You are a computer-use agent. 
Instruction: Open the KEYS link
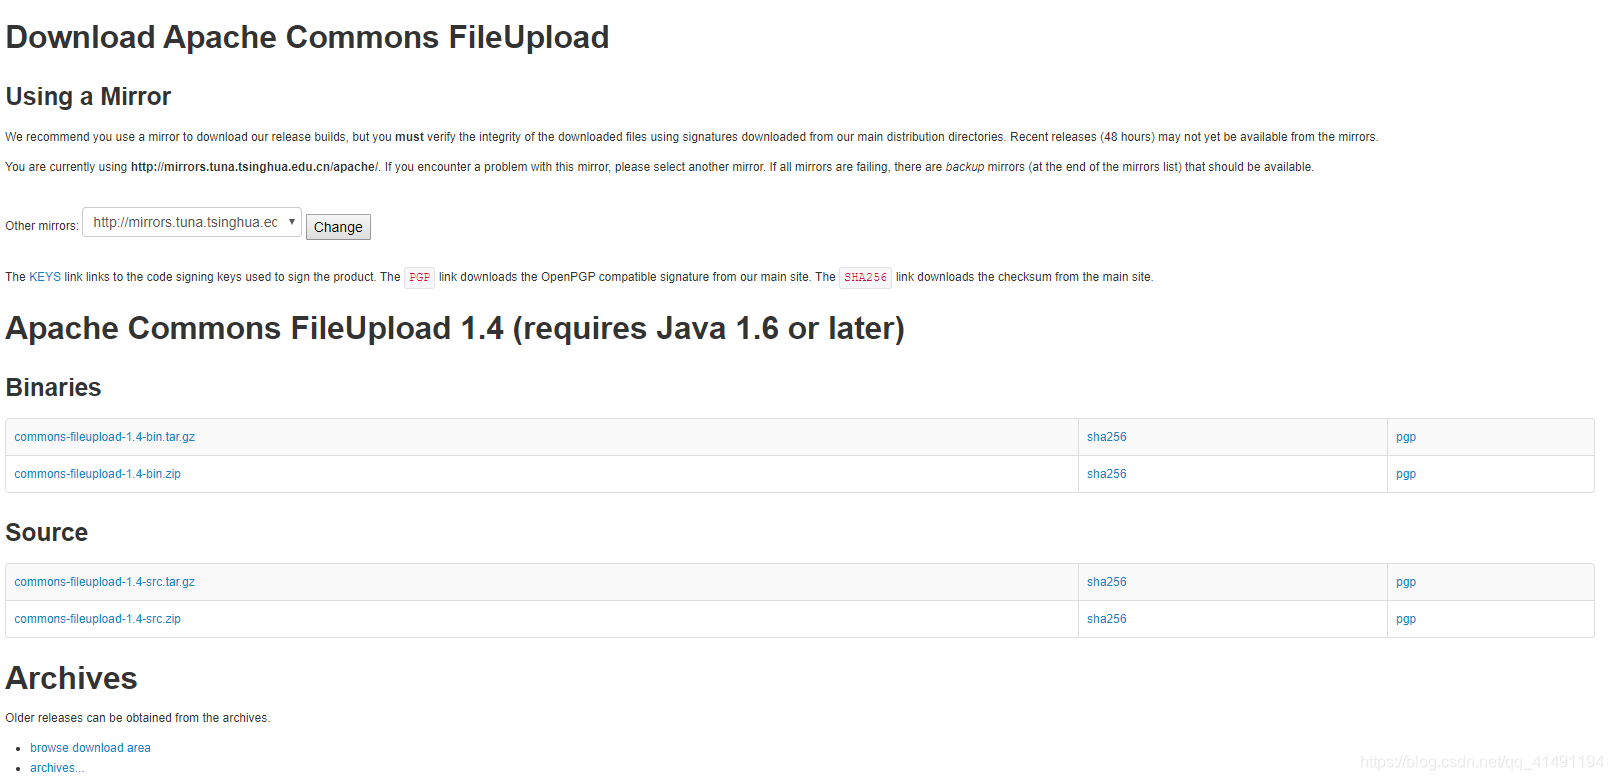(45, 277)
